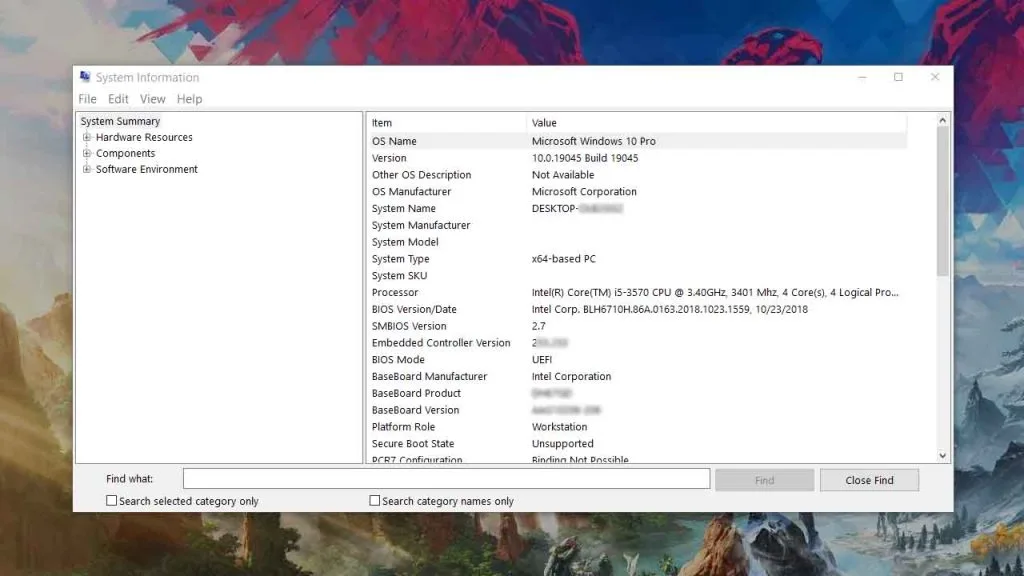Open the Help menu
The height and width of the screenshot is (576, 1024).
click(189, 99)
